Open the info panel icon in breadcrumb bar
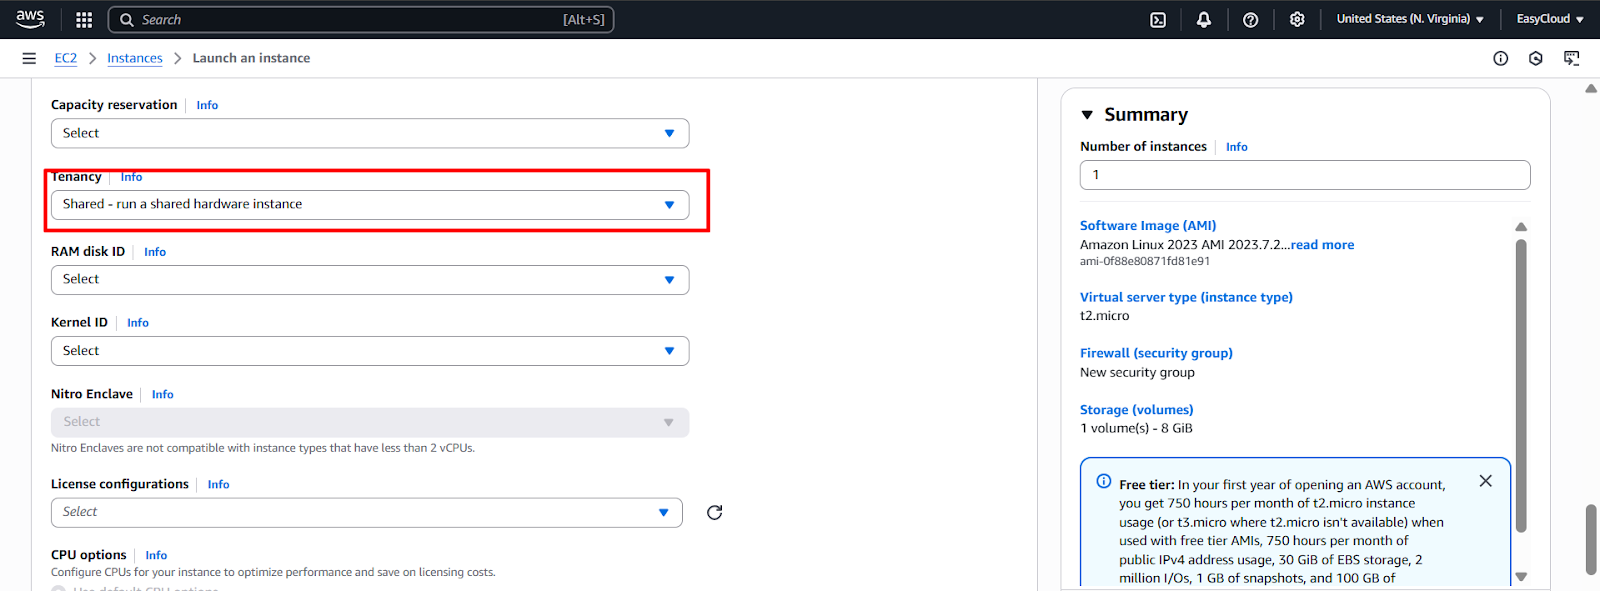This screenshot has height=591, width=1600. click(1500, 58)
